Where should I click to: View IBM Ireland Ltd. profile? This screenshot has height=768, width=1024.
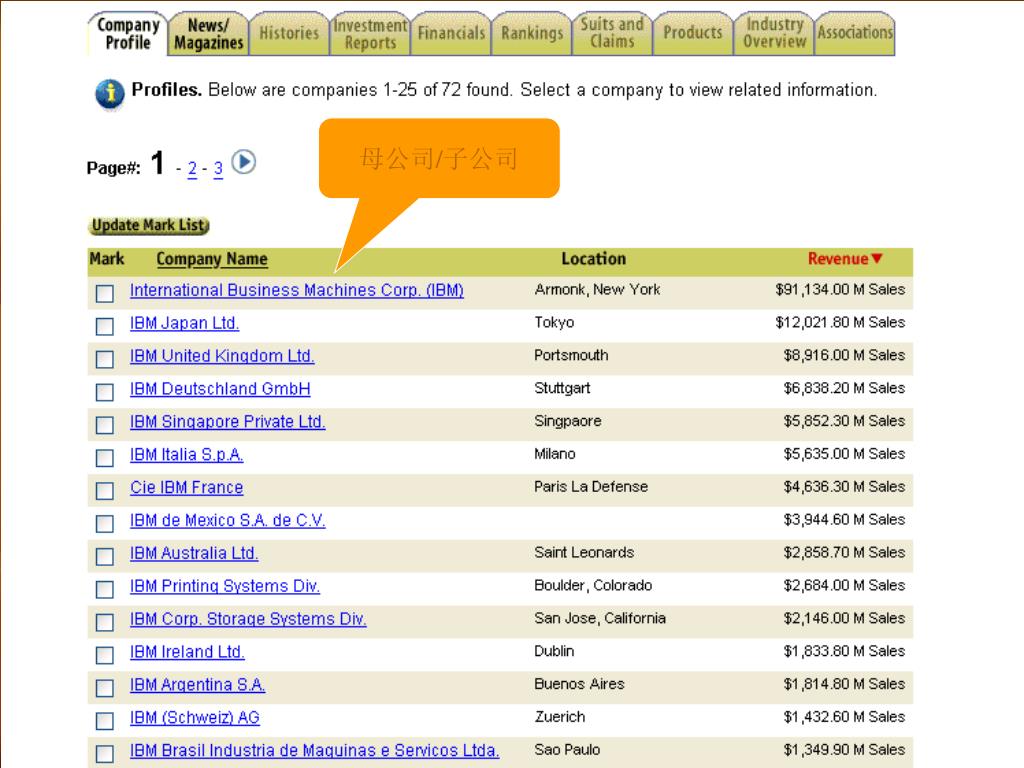[187, 652]
